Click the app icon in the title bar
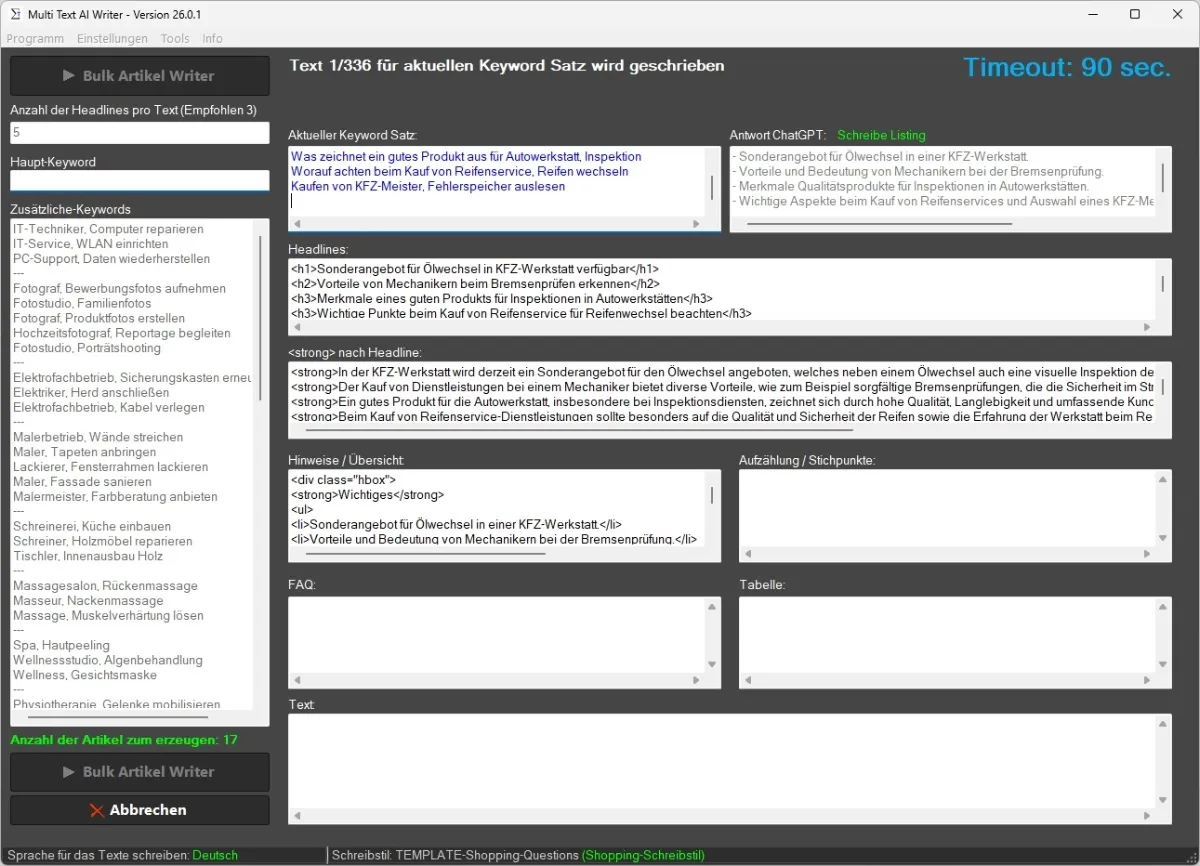Viewport: 1200px width, 866px height. point(15,14)
